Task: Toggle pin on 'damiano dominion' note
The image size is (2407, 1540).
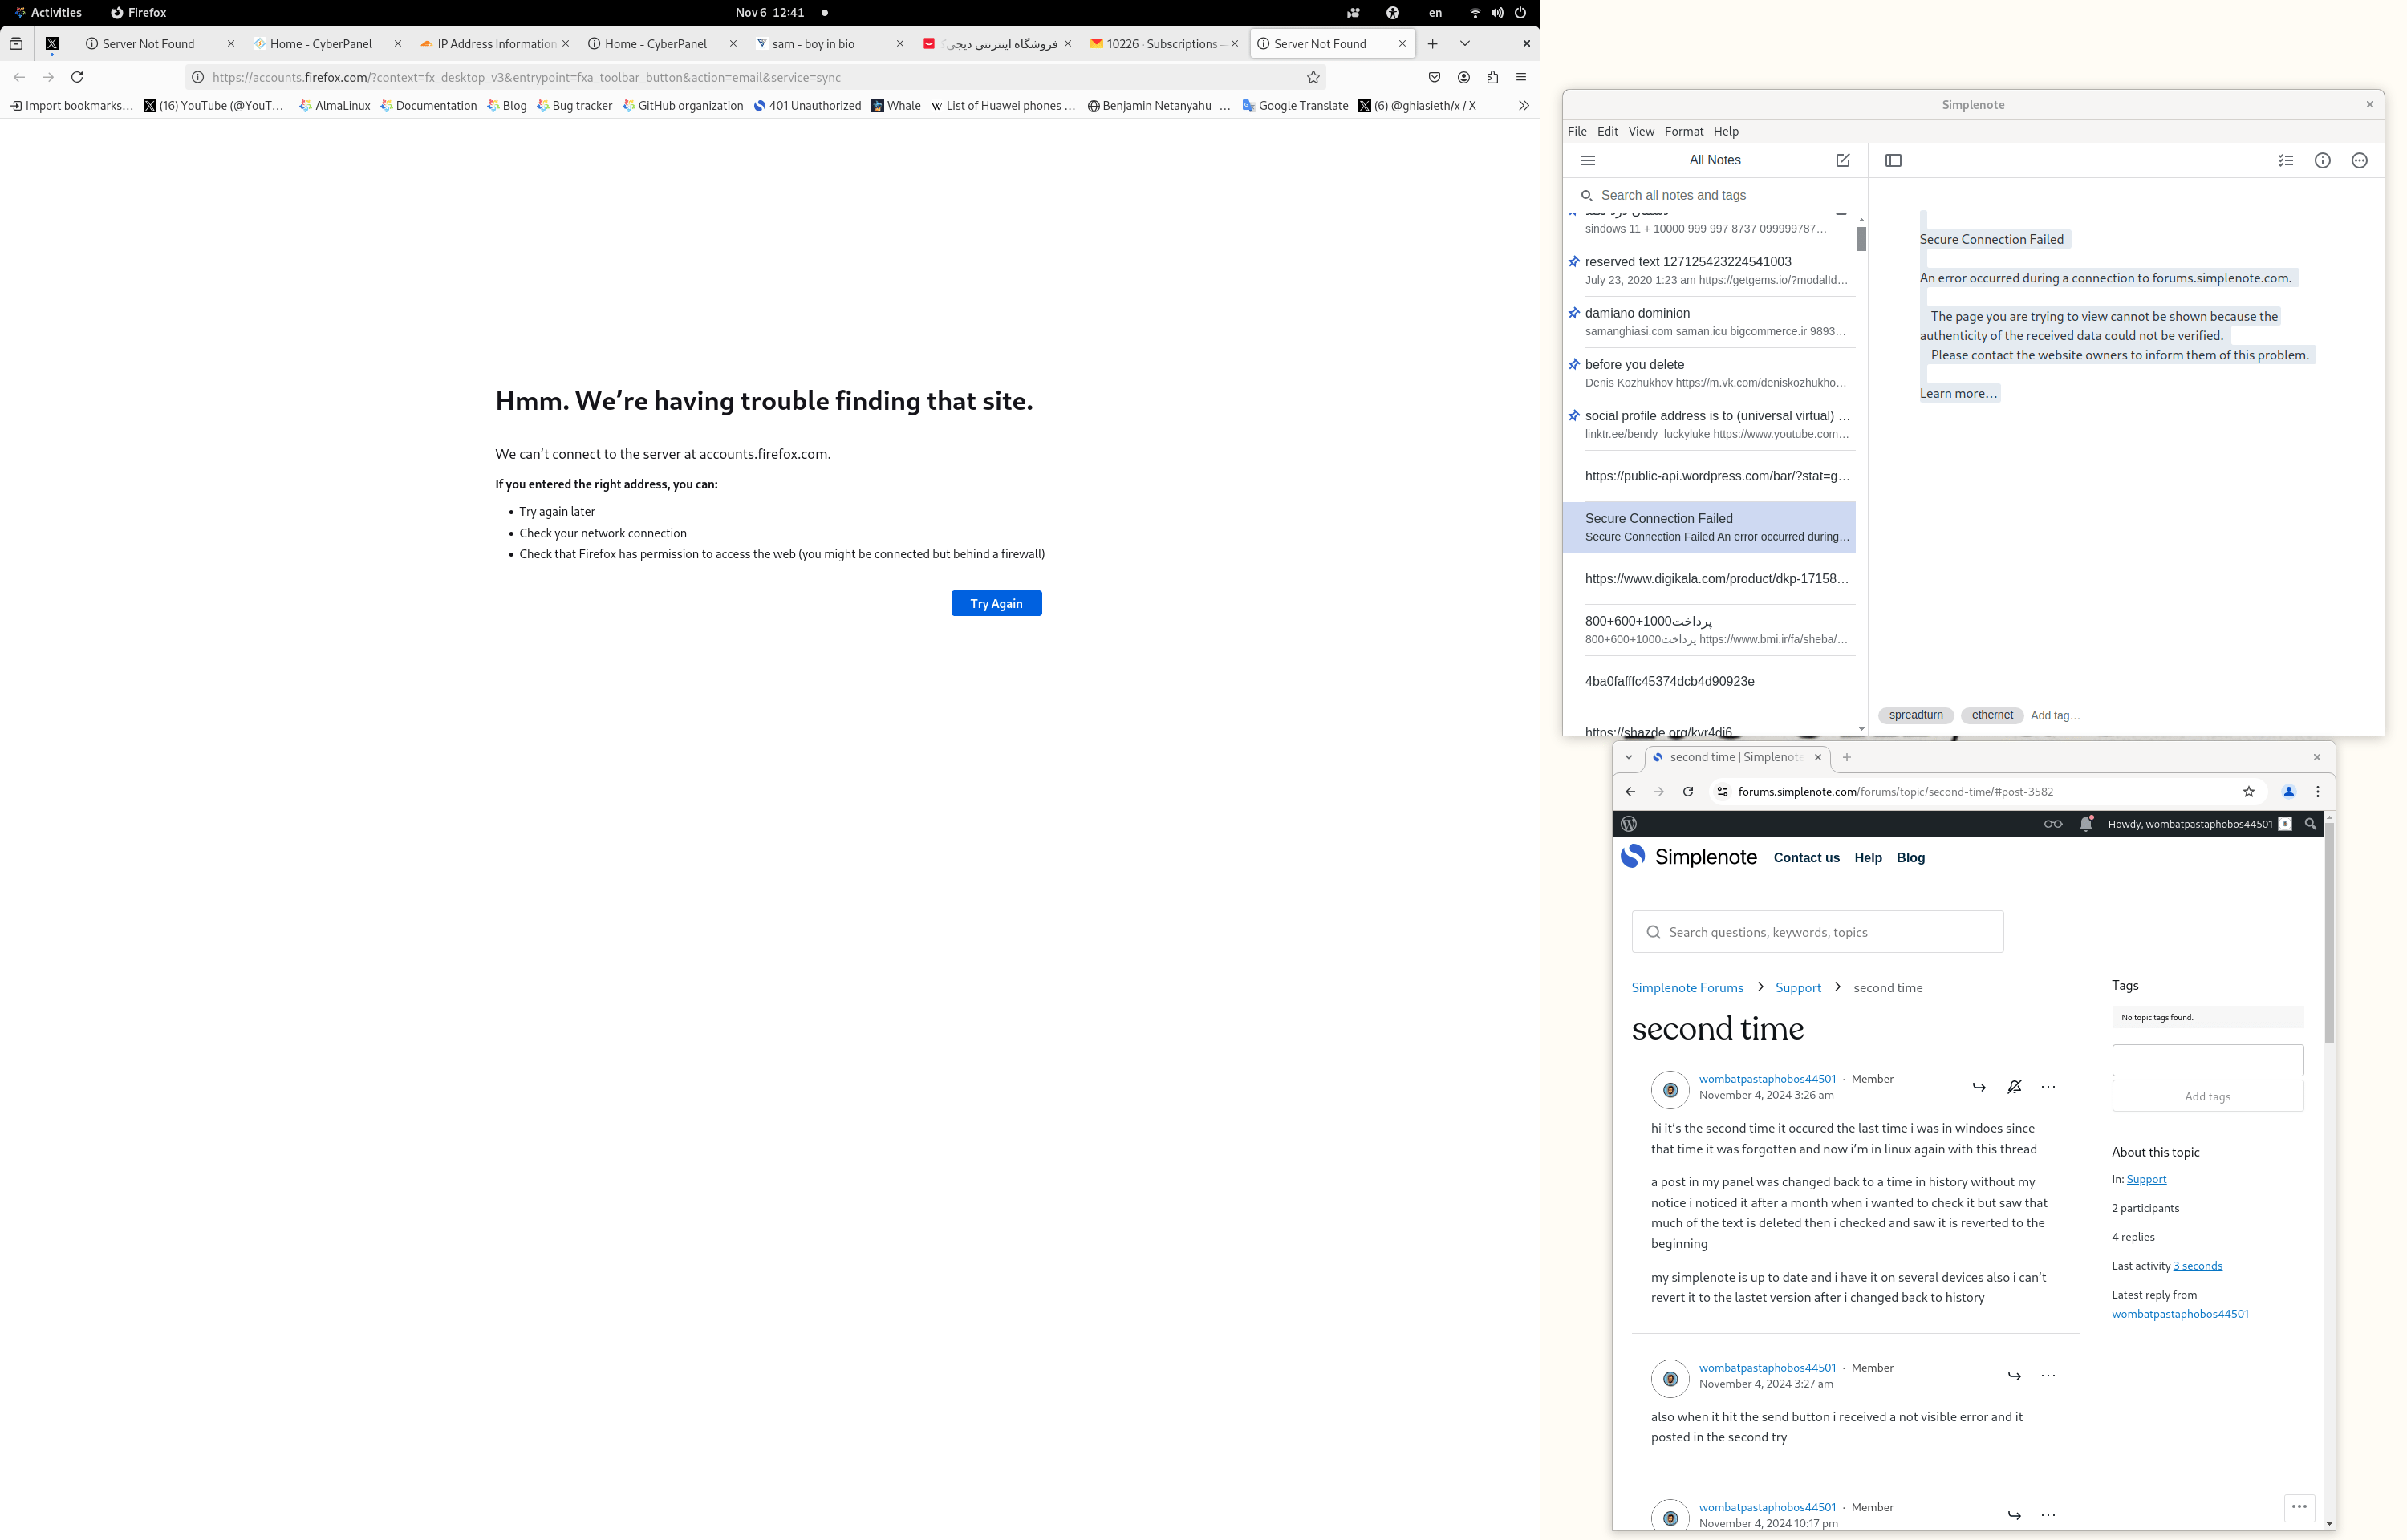Action: [1573, 313]
